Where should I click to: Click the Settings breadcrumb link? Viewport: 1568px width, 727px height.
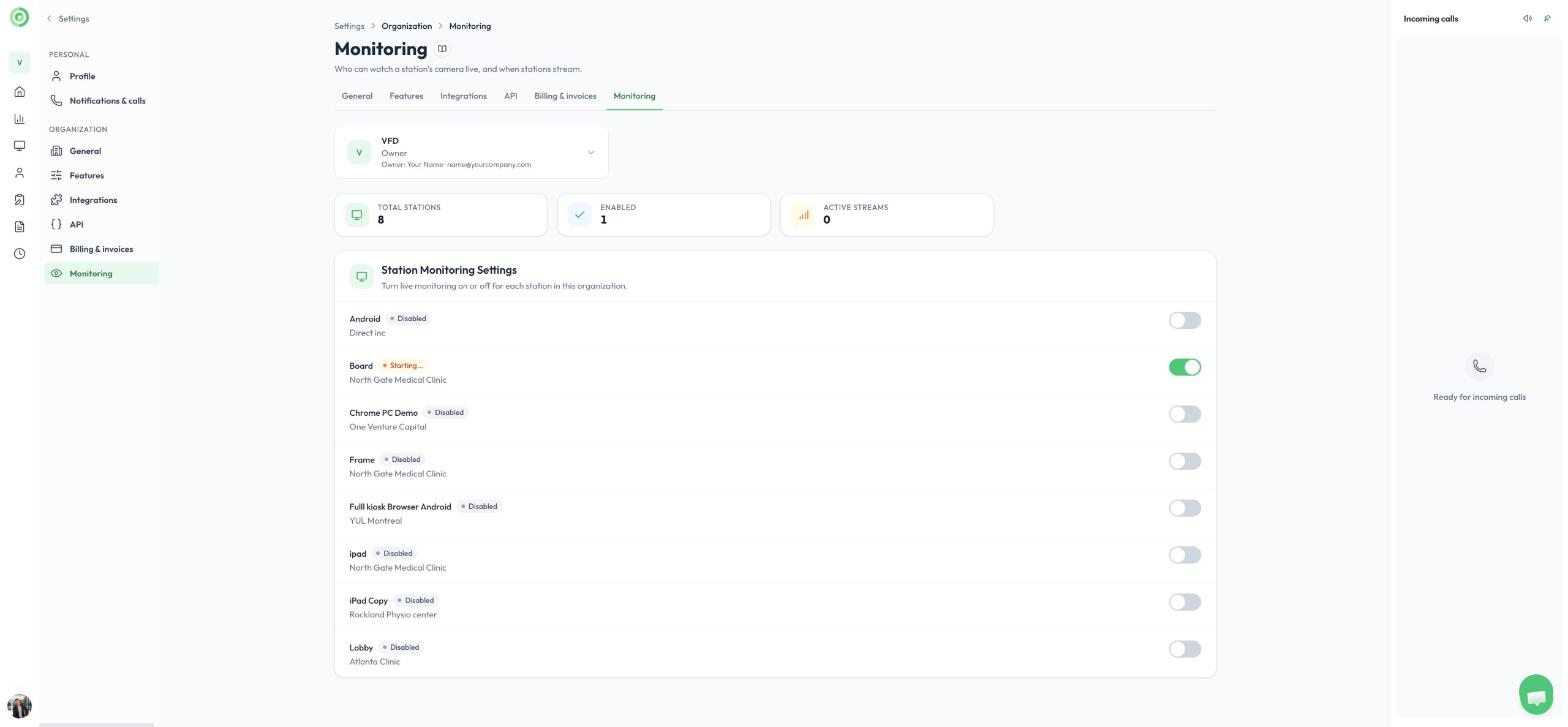349,26
